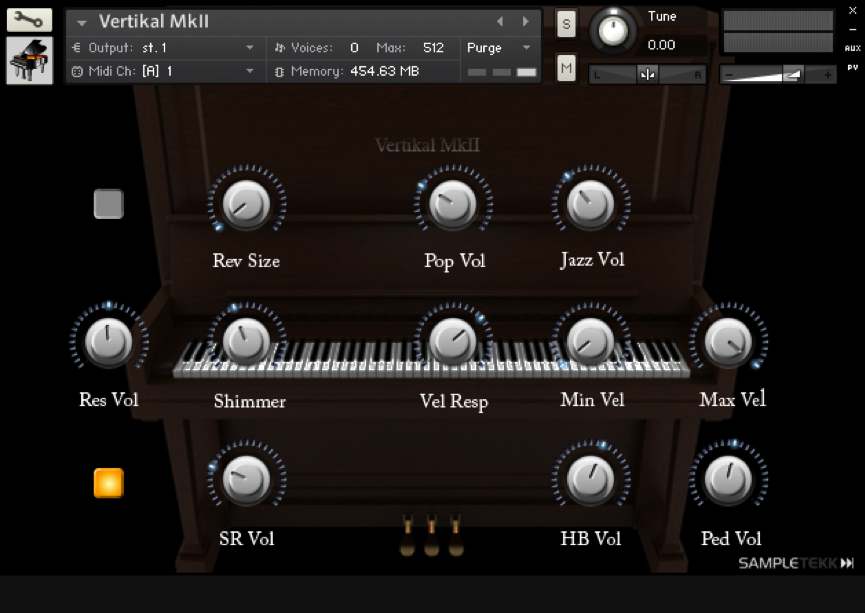Image resolution: width=865 pixels, height=613 pixels.
Task: Click the Ped Vol label text
Action: pos(731,539)
